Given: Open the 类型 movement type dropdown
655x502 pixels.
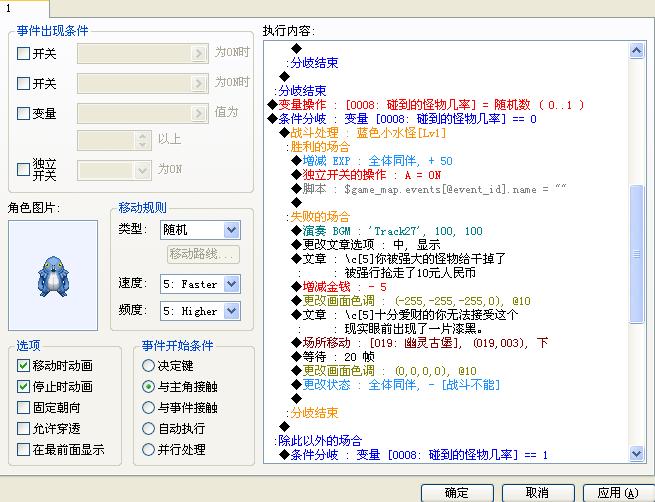Looking at the screenshot, I should (231, 230).
